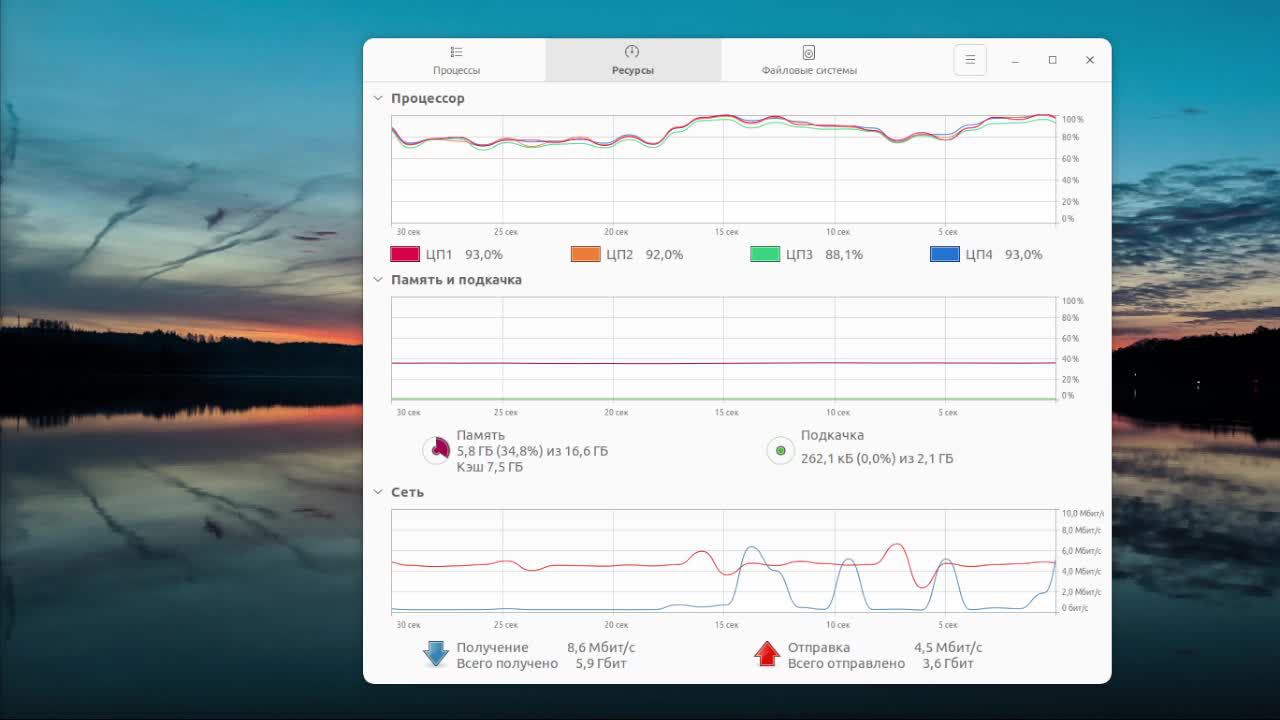Switch to the Процессы tab
The width and height of the screenshot is (1280, 720).
[456, 60]
